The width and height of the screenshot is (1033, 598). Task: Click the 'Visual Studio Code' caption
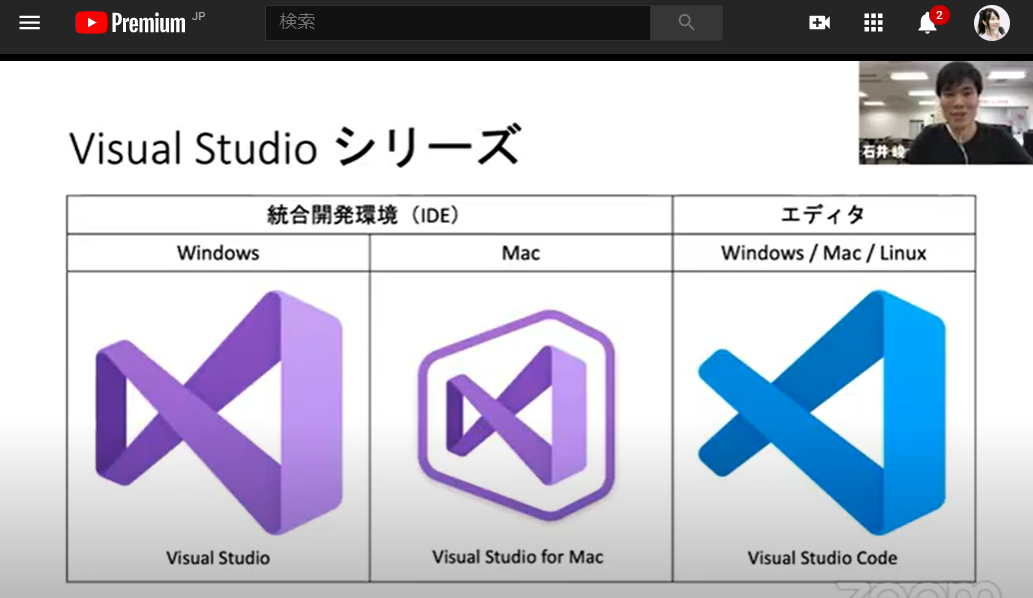[822, 558]
